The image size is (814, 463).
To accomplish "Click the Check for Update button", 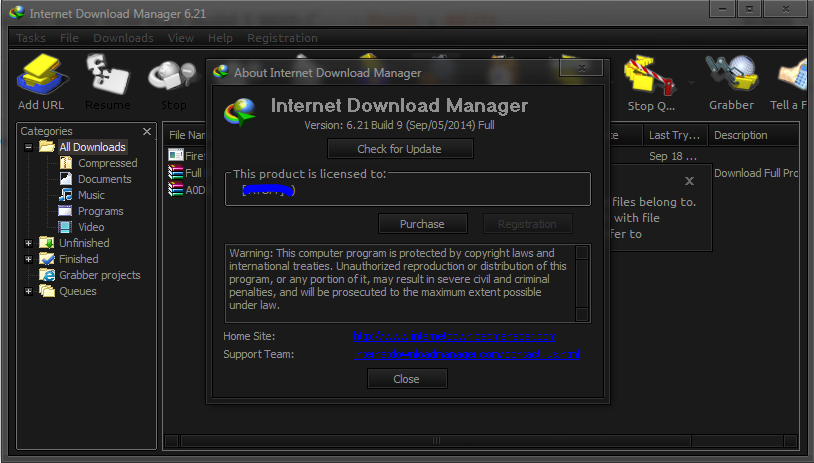I will point(400,149).
